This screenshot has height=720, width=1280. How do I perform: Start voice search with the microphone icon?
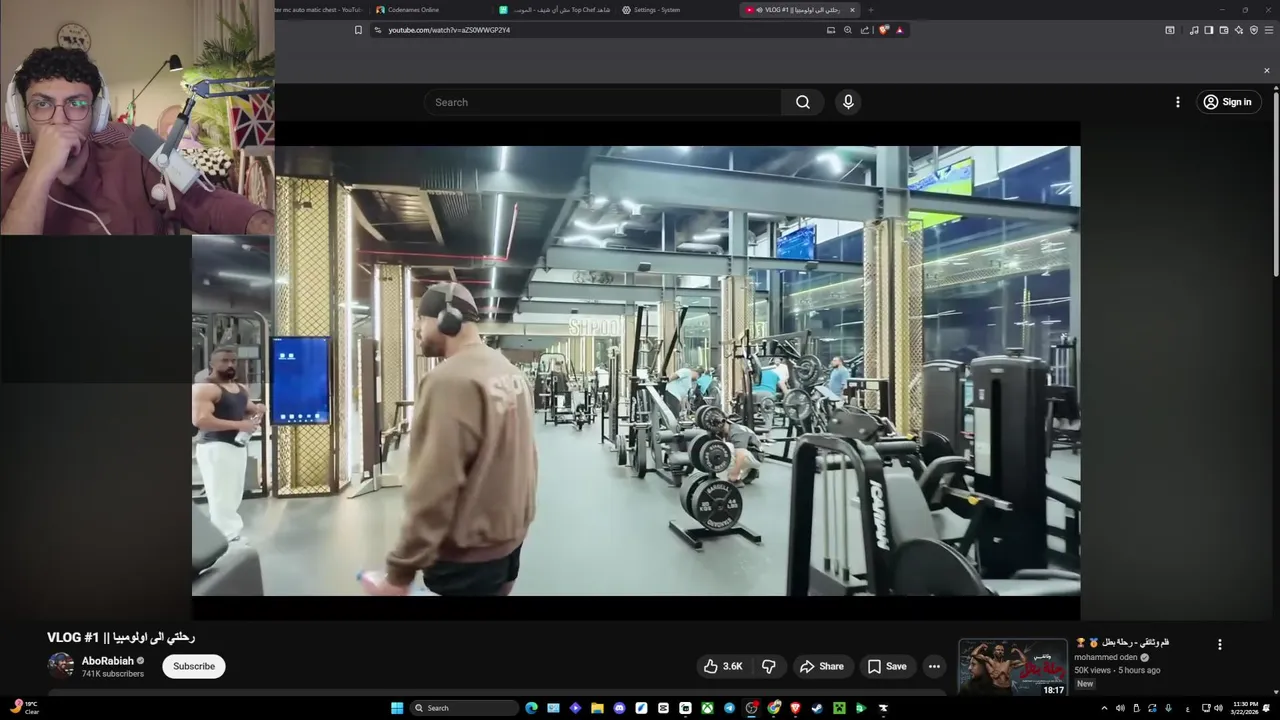(x=848, y=102)
